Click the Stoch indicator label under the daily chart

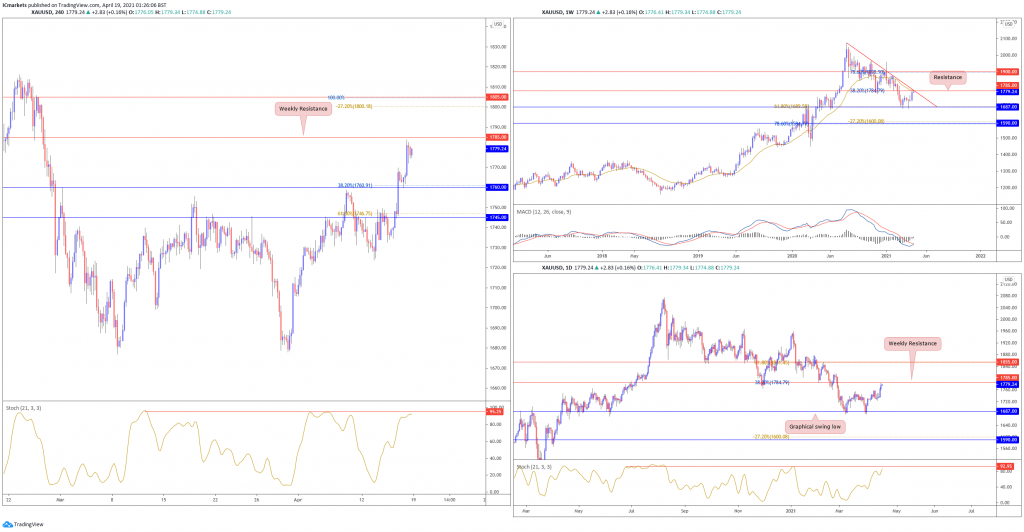click(x=535, y=466)
